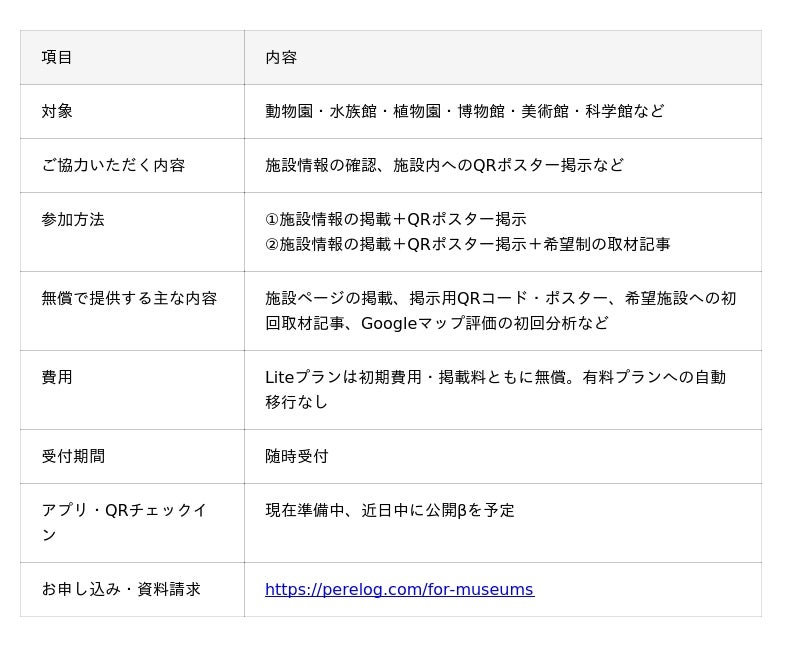Image resolution: width=800 pixels, height=647 pixels.
Task: Select the 費用 row label
Action: 57,377
